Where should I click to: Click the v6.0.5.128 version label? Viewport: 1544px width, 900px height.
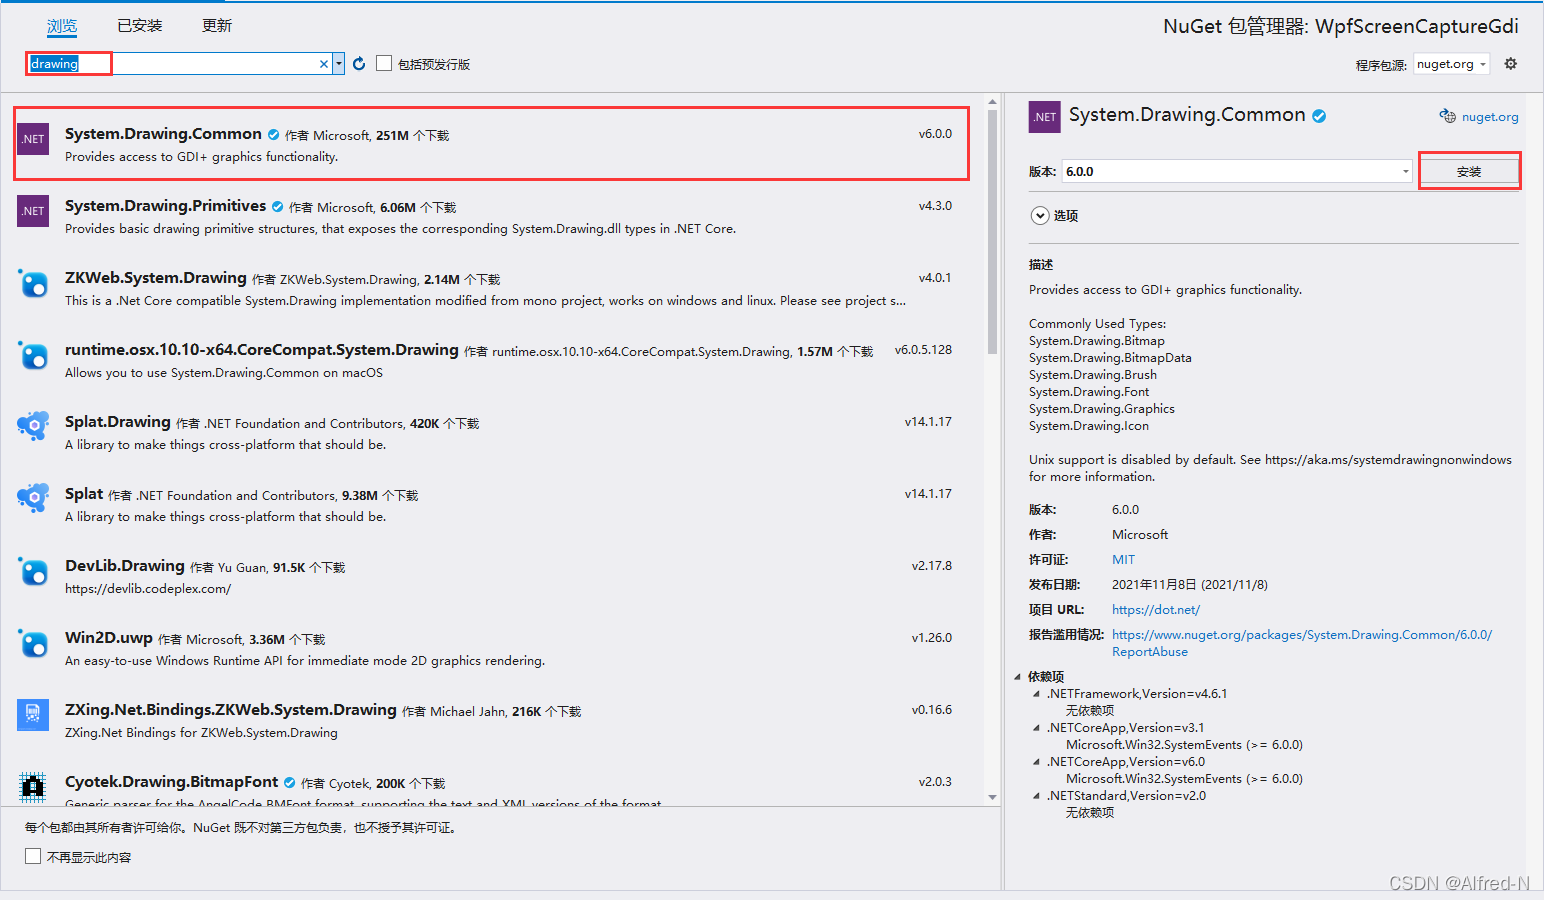tap(923, 350)
